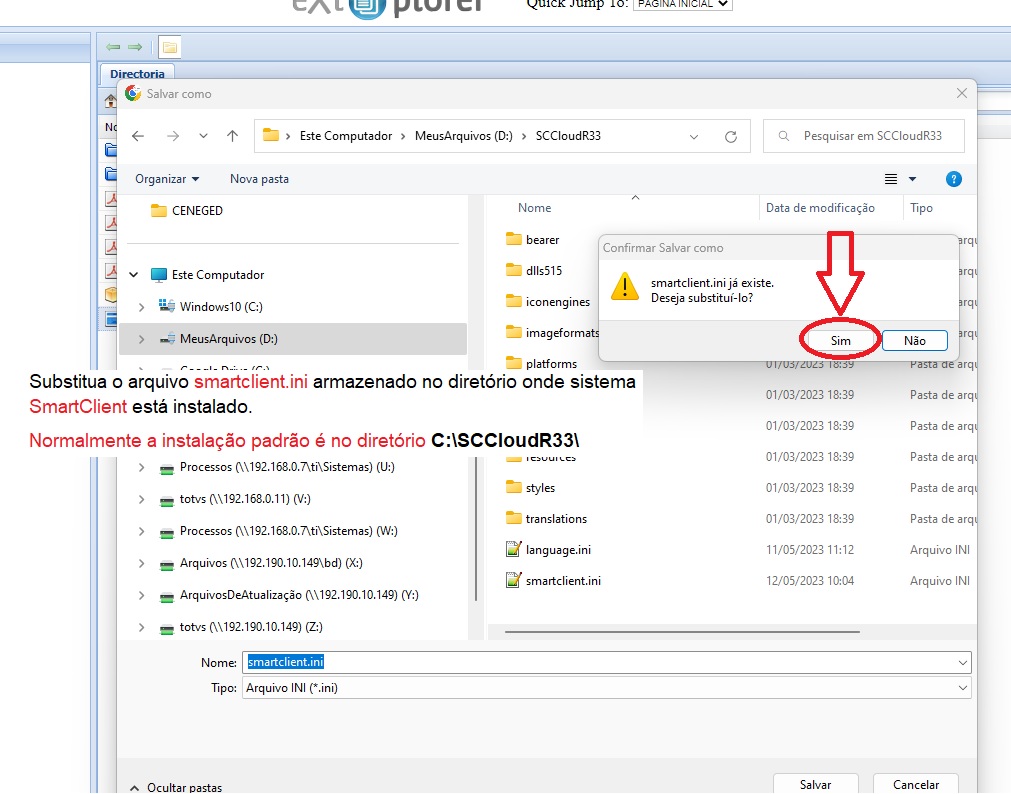
Task: Open the Organizar menu
Action: tap(167, 179)
